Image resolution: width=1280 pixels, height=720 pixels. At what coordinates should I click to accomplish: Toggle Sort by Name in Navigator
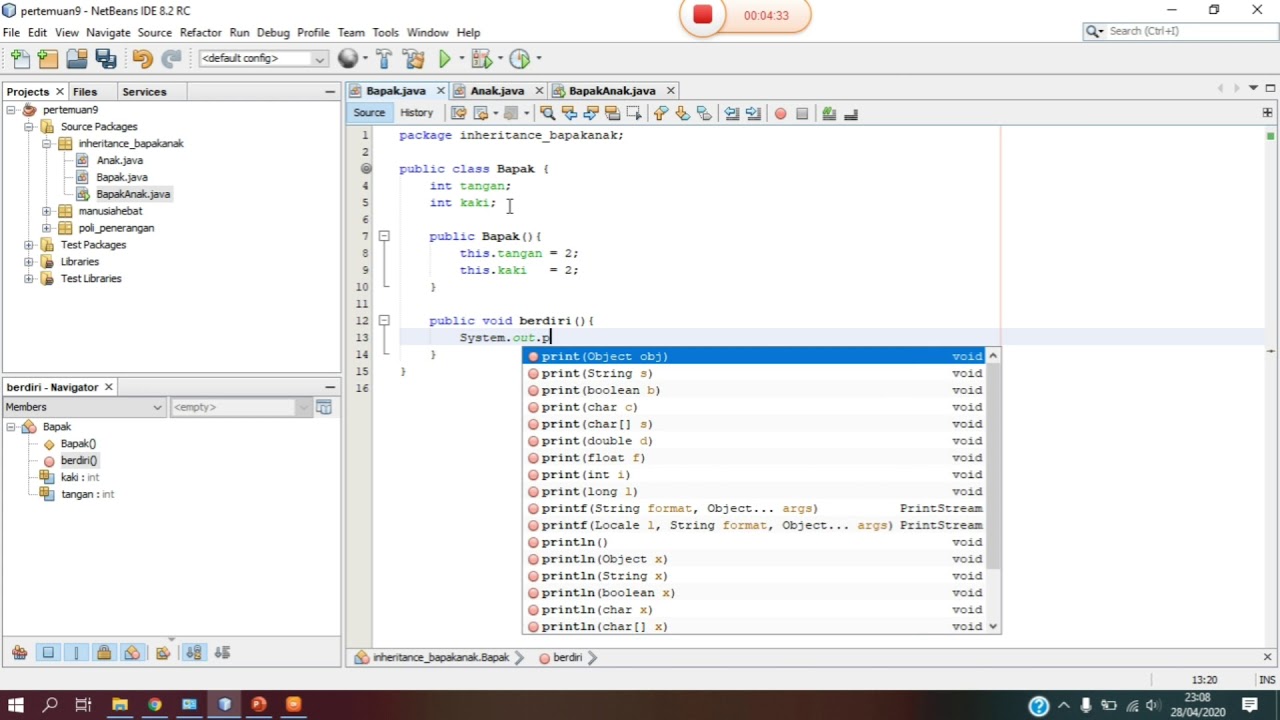194,653
